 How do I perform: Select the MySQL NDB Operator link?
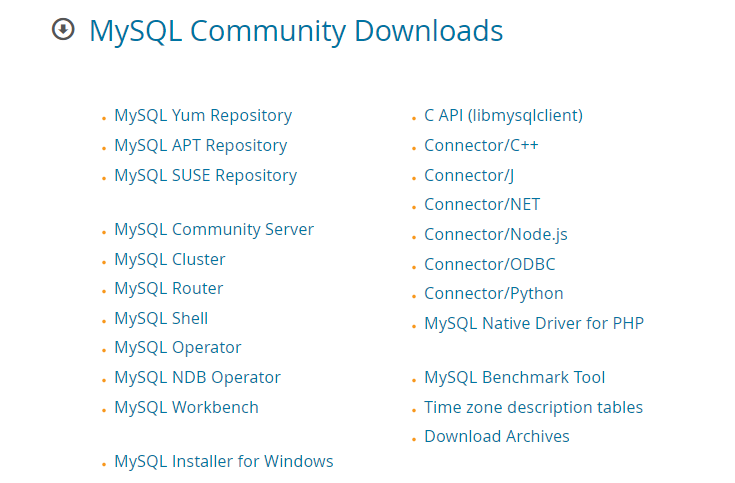(197, 377)
